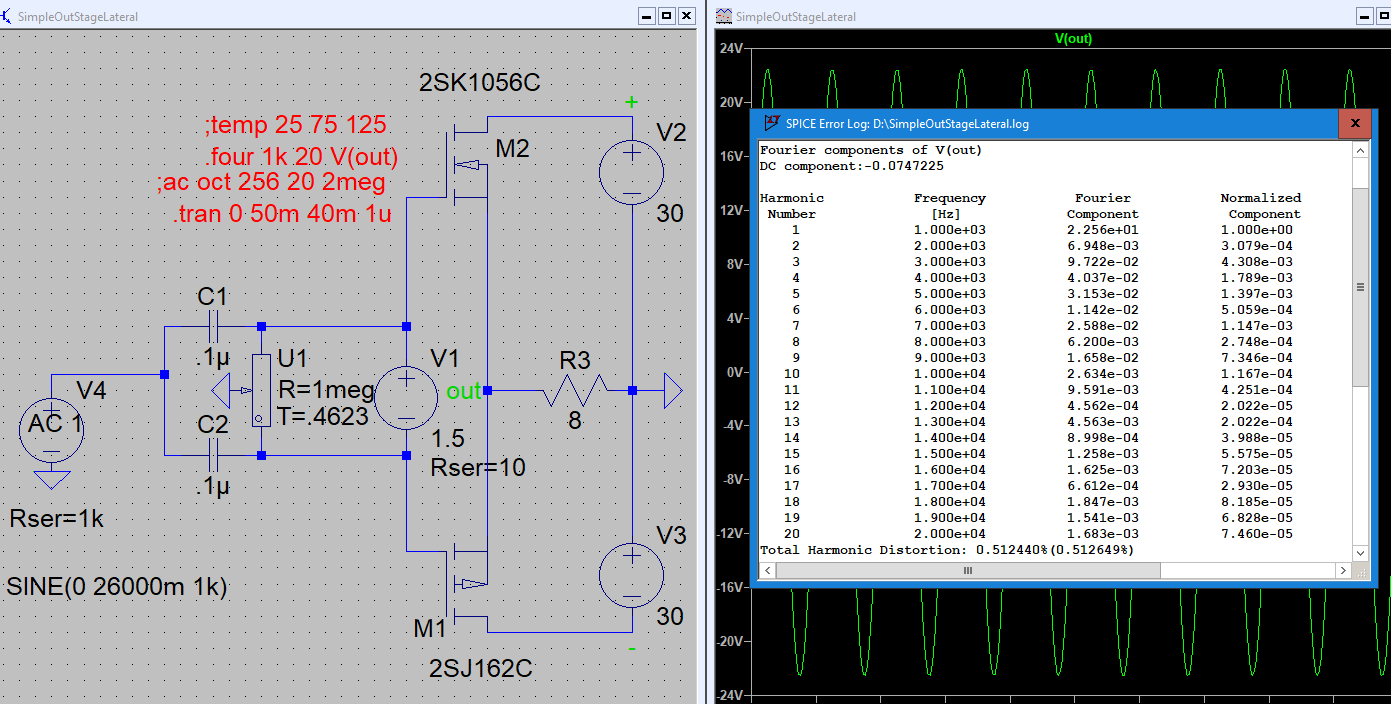Image resolution: width=1391 pixels, height=704 pixels.
Task: Click the R3 resistor symbol
Action: click(573, 391)
